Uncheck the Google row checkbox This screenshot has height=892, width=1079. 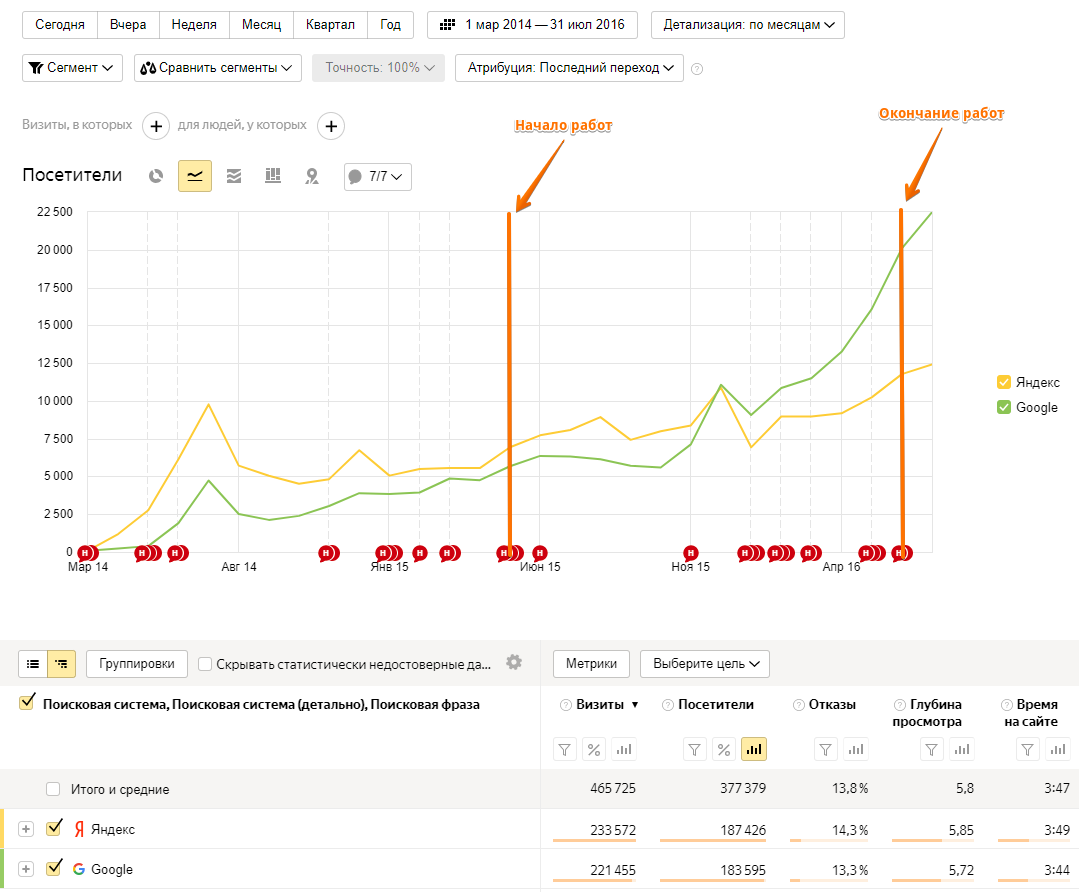pos(54,868)
